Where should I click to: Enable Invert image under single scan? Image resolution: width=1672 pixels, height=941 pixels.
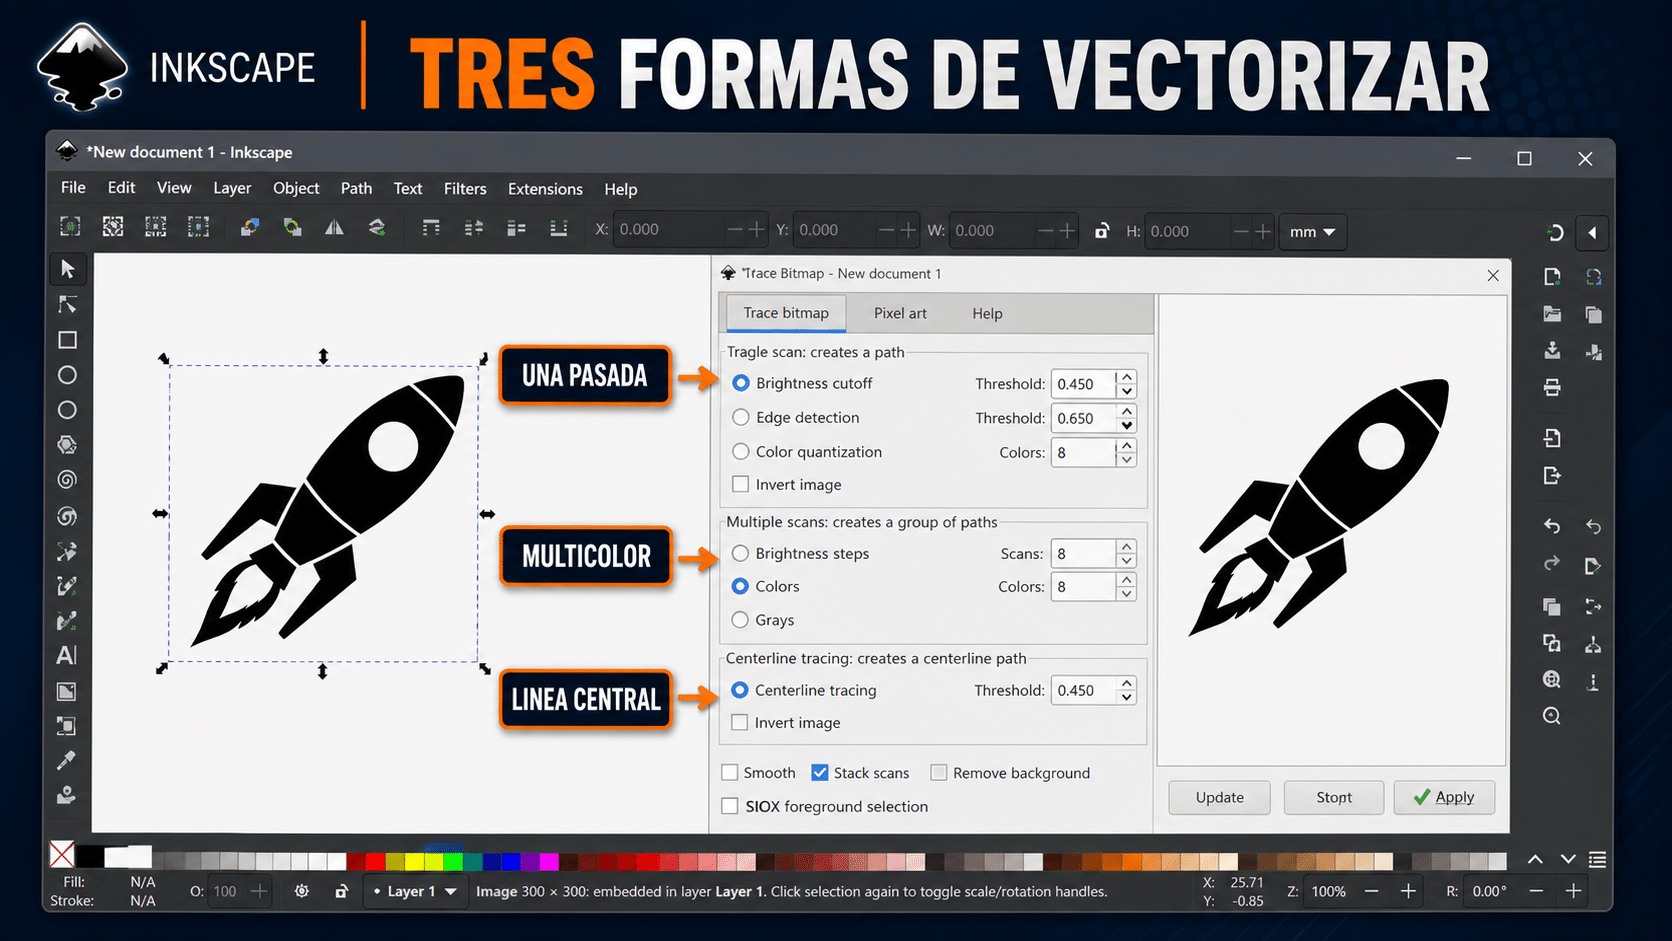tap(741, 484)
